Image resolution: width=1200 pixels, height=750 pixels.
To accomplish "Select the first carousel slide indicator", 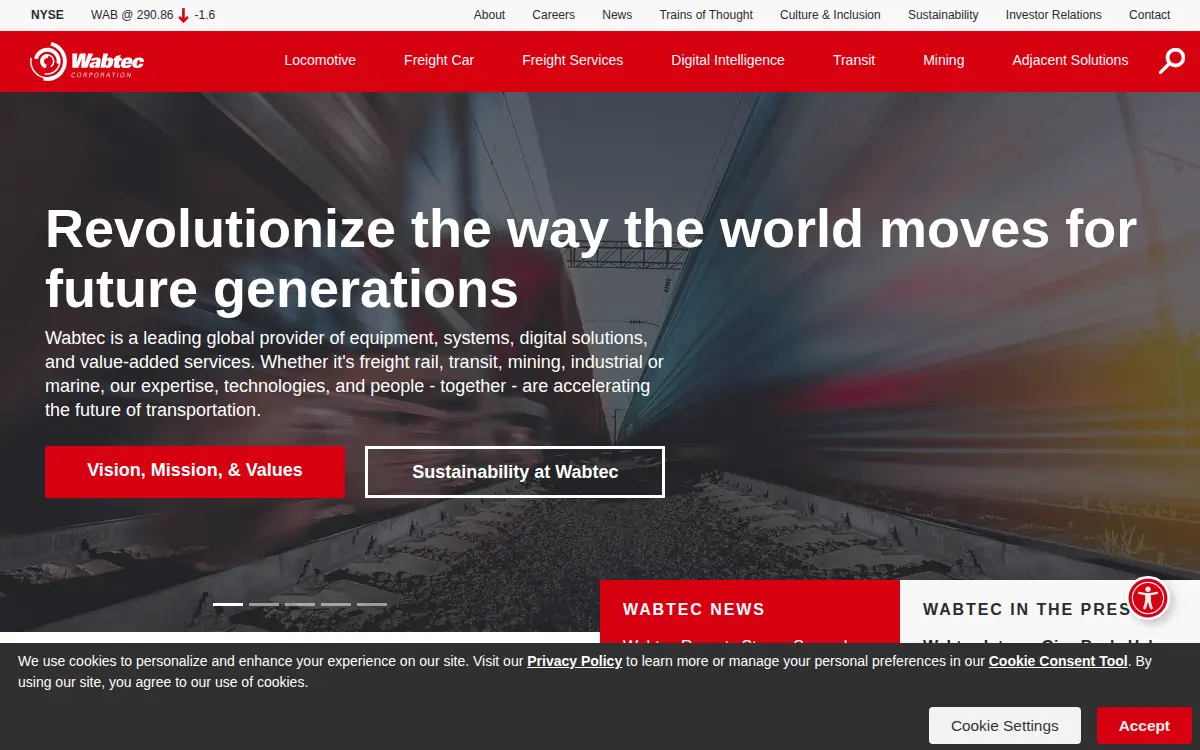I will [228, 604].
